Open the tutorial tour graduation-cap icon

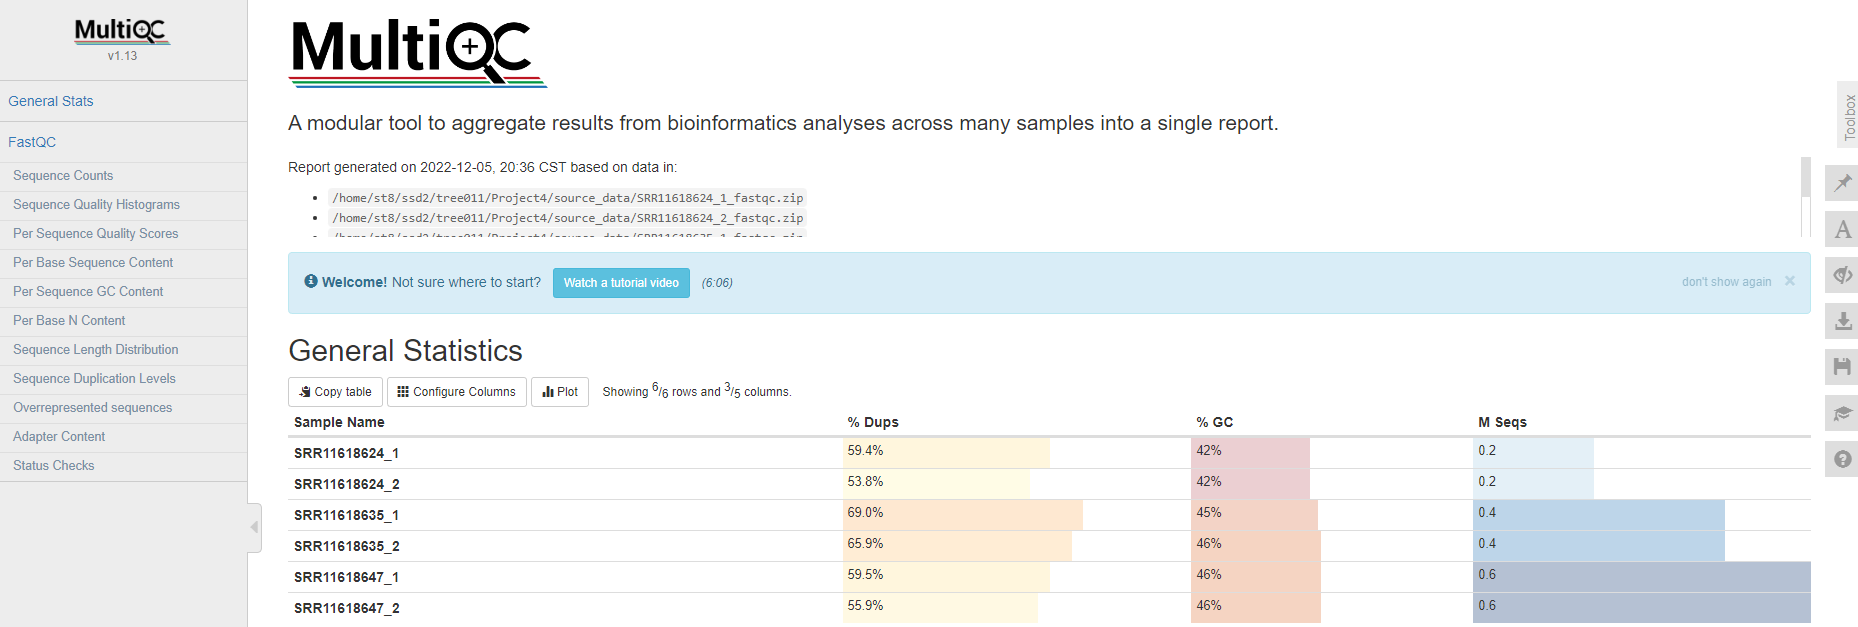[x=1842, y=413]
